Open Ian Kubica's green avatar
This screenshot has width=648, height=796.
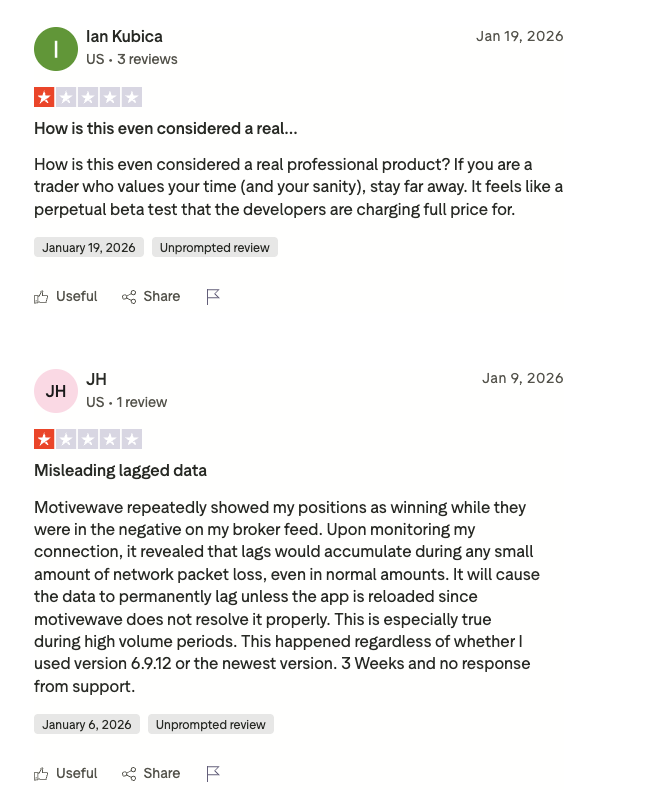(56, 49)
